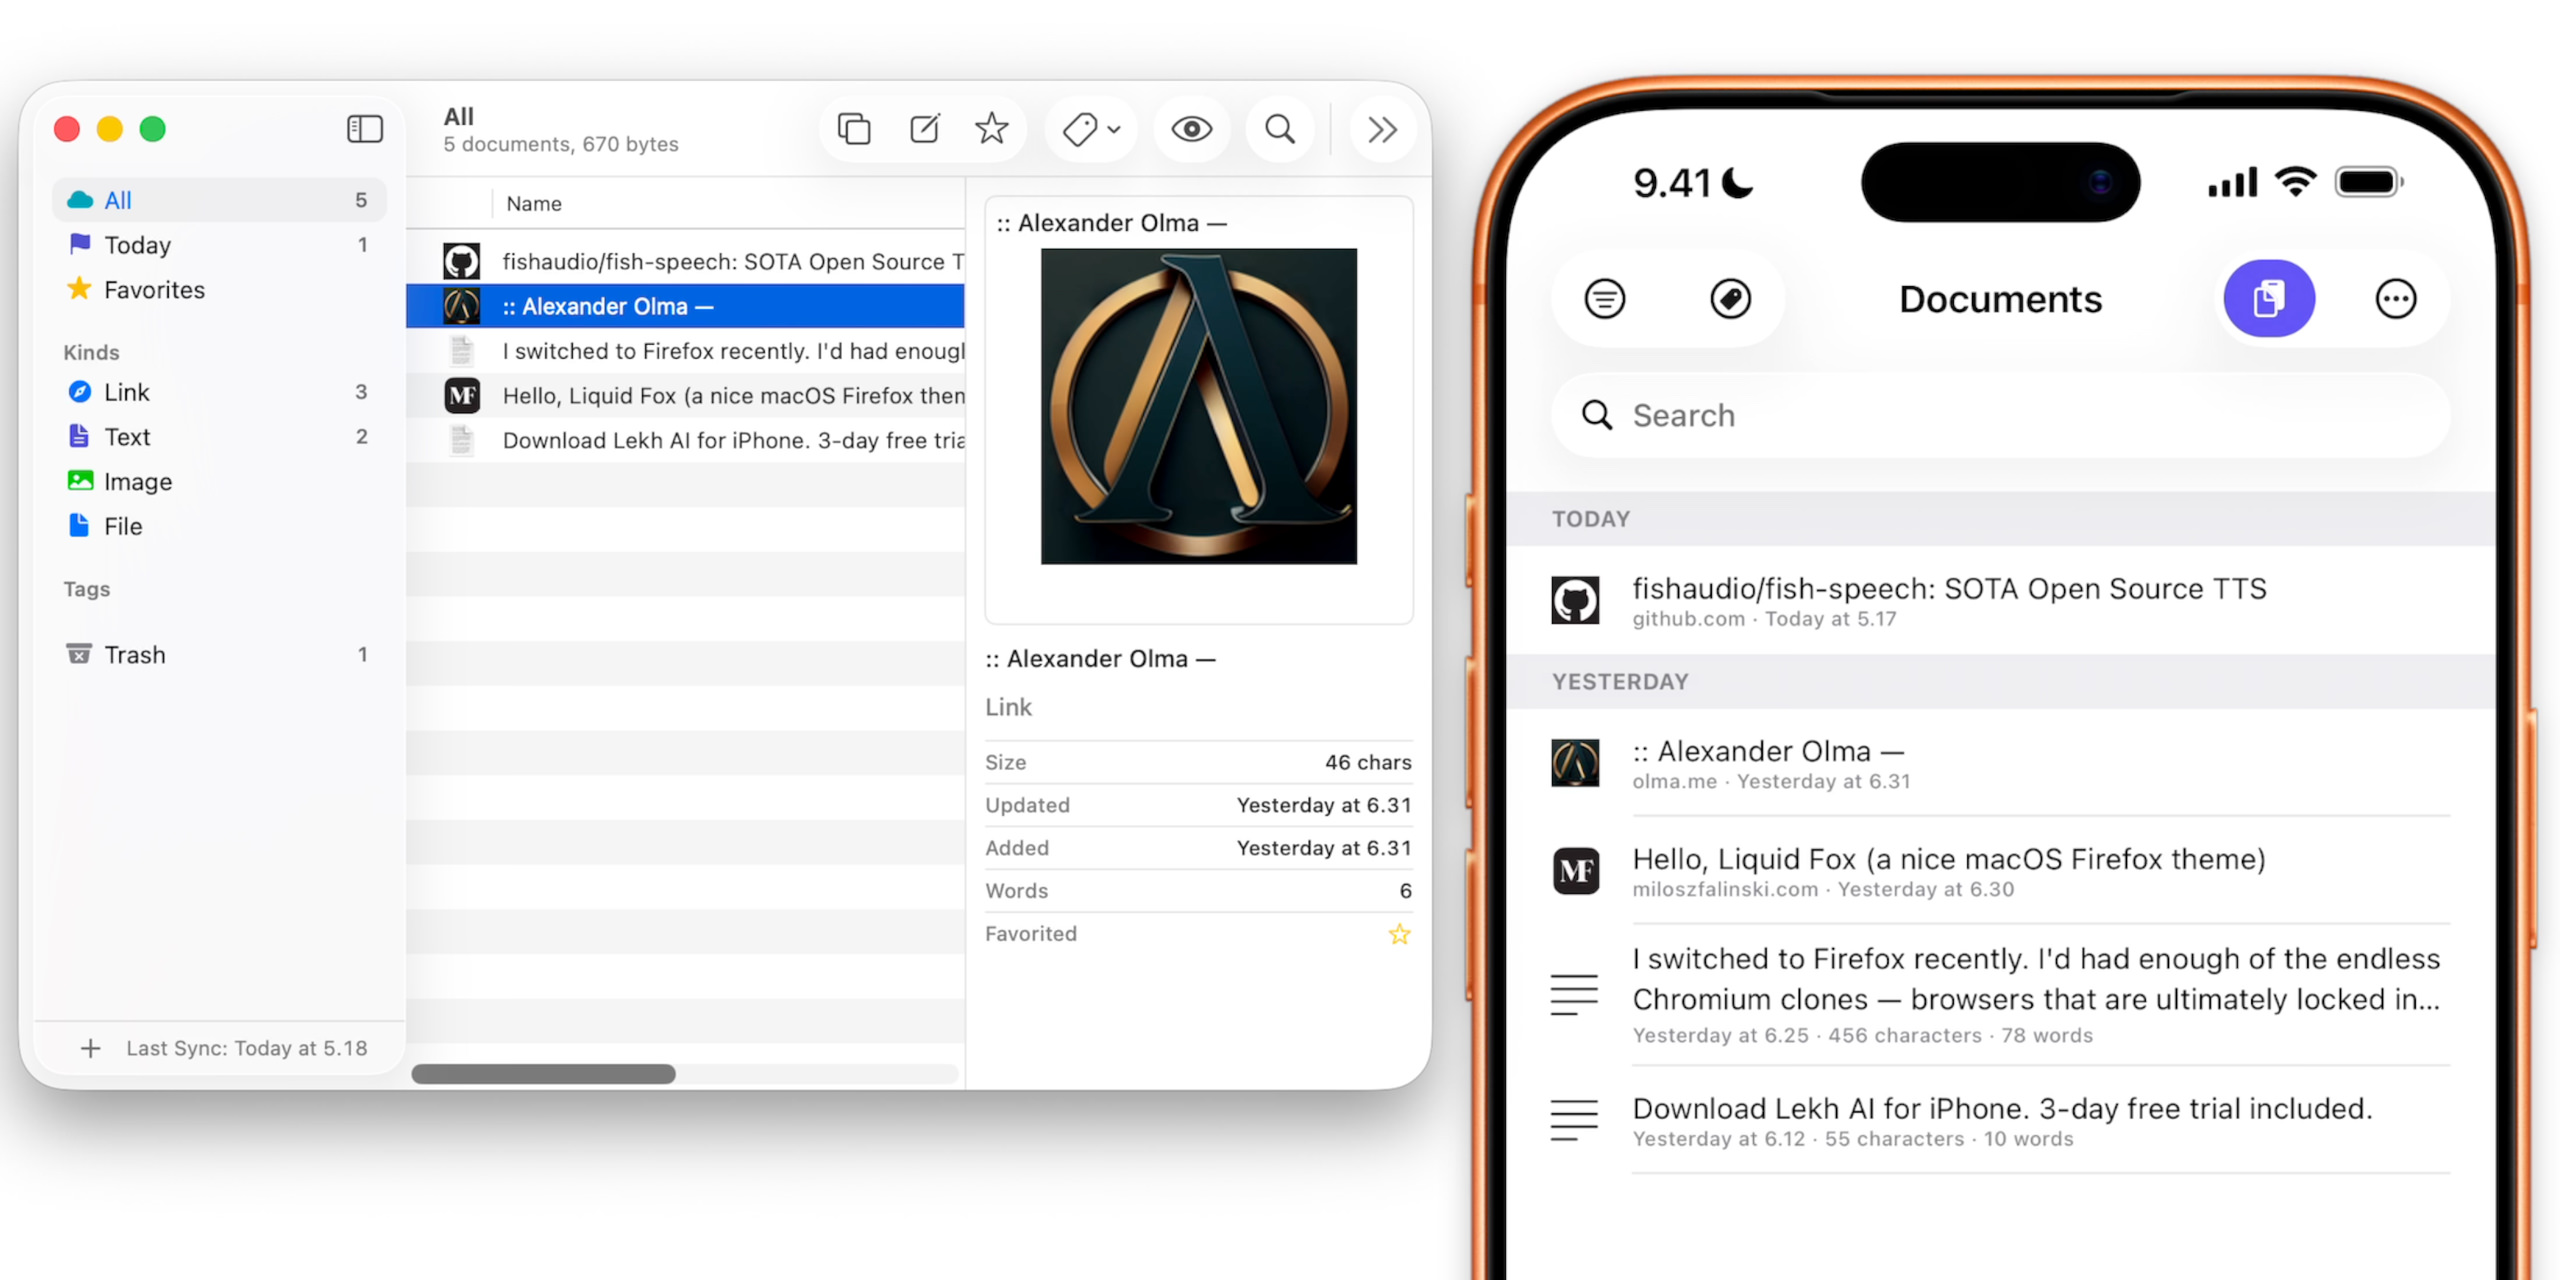
Task: Select Favorites in the sidebar
Action: tap(154, 290)
